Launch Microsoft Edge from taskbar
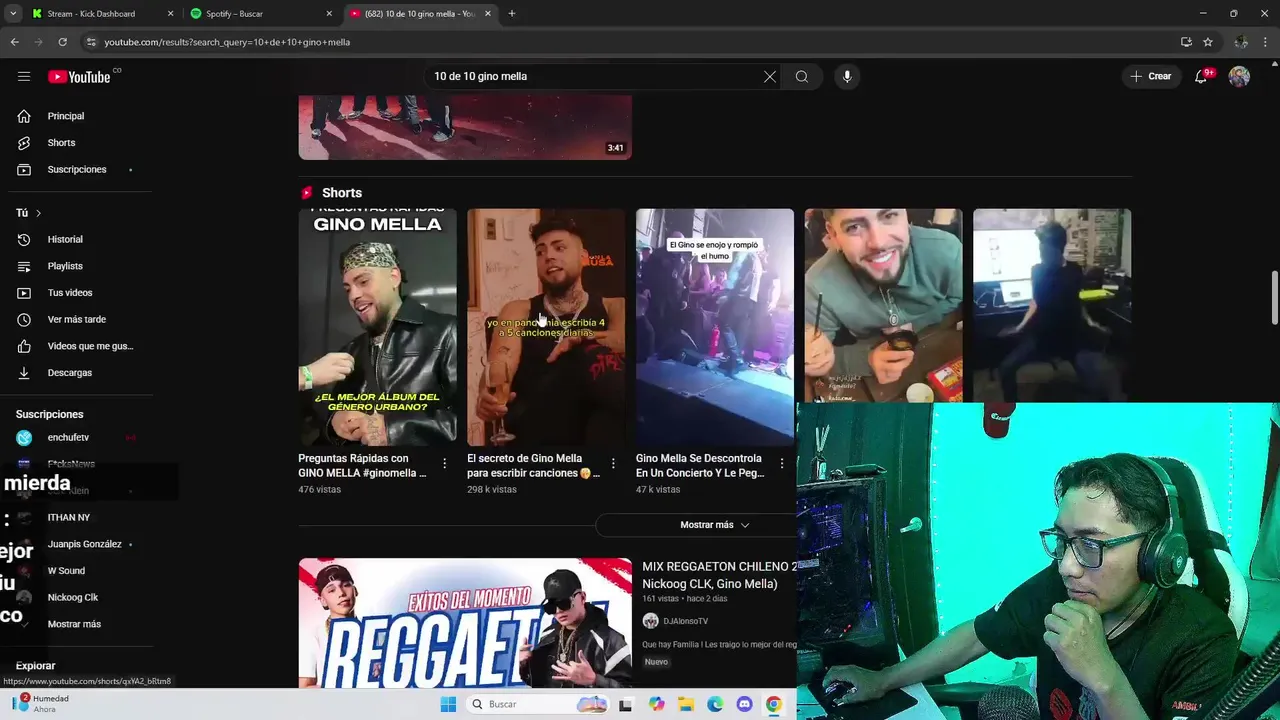 click(x=715, y=704)
